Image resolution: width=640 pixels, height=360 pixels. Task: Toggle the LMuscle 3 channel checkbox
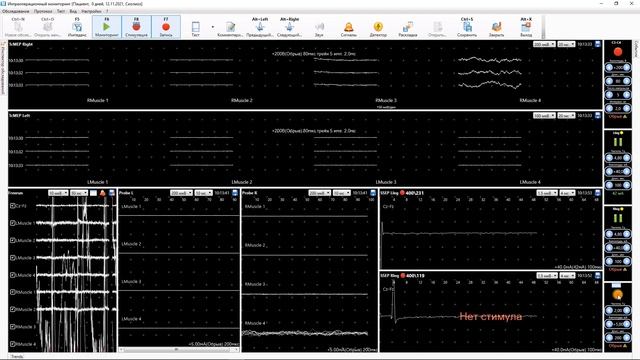pos(13,258)
